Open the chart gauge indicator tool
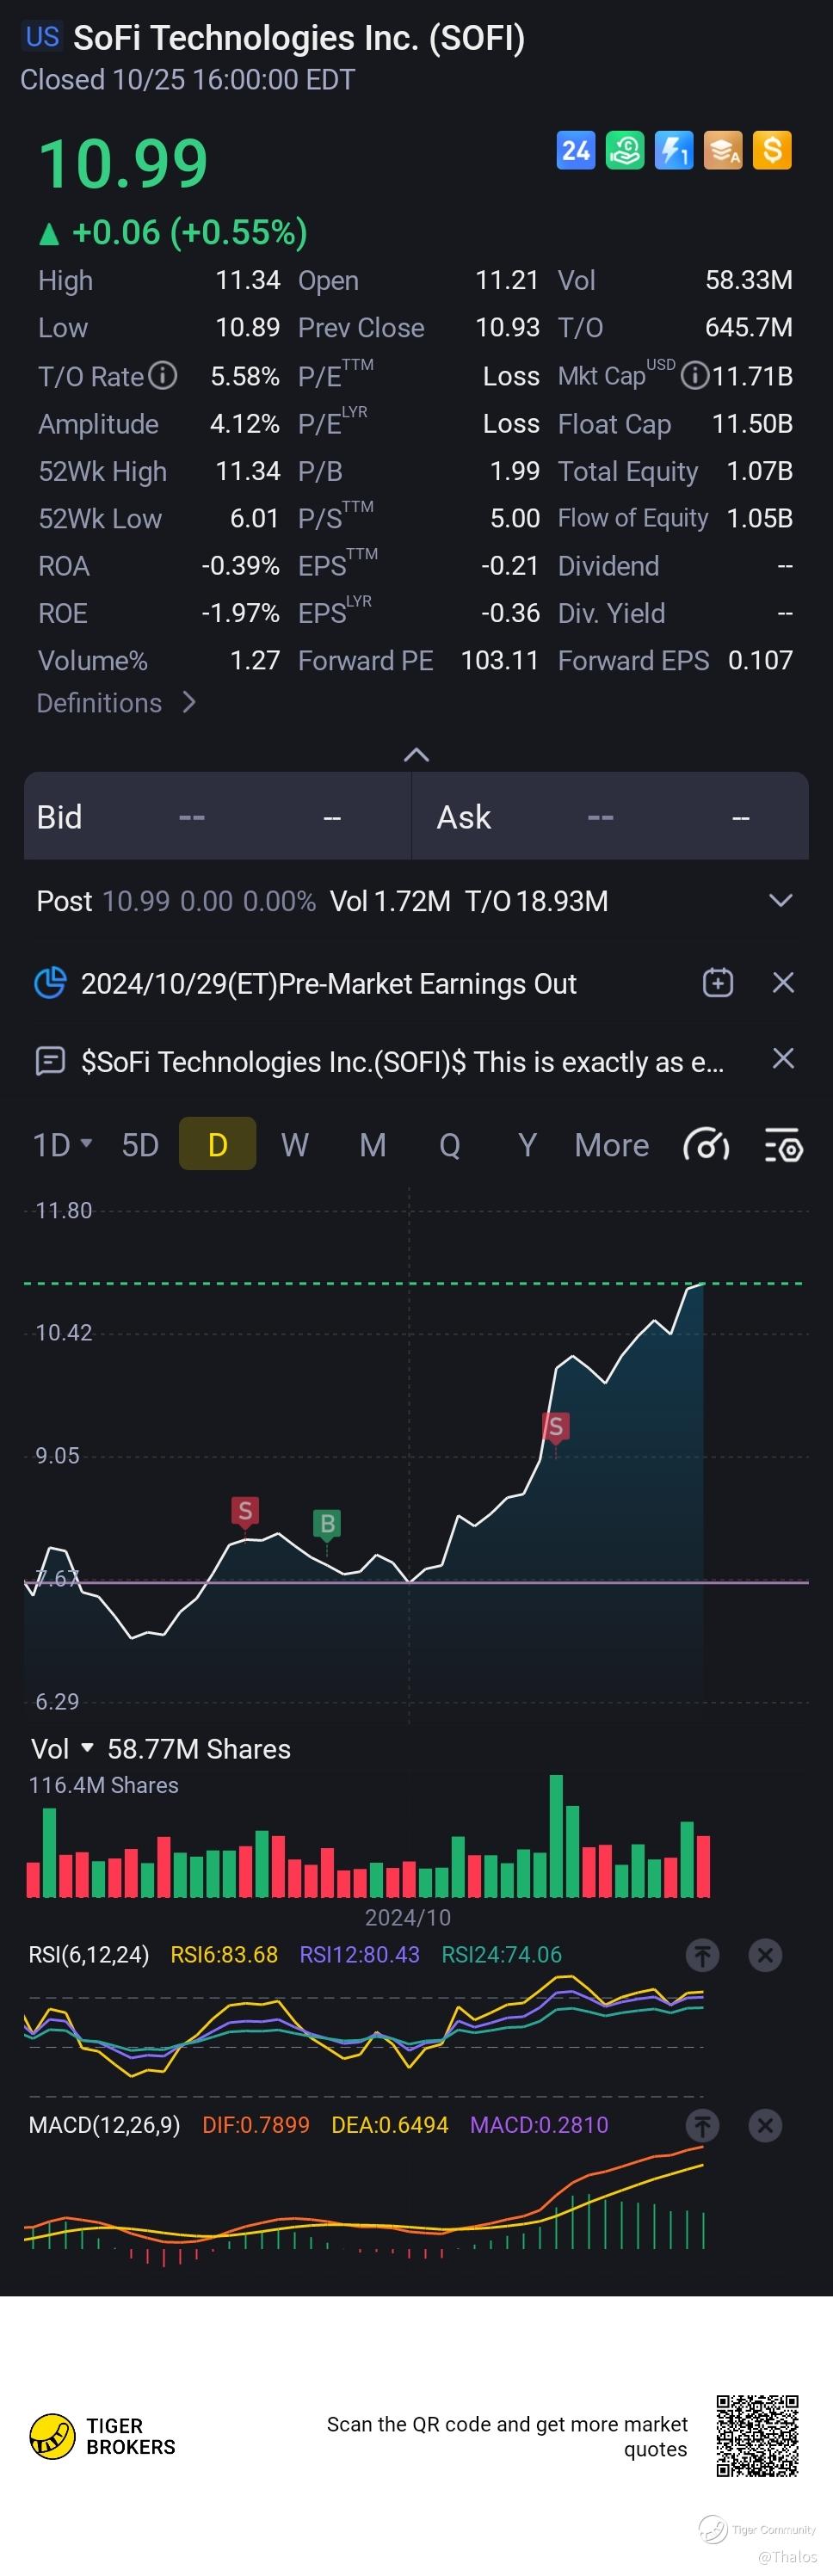This screenshot has width=833, height=2576. (x=706, y=1145)
